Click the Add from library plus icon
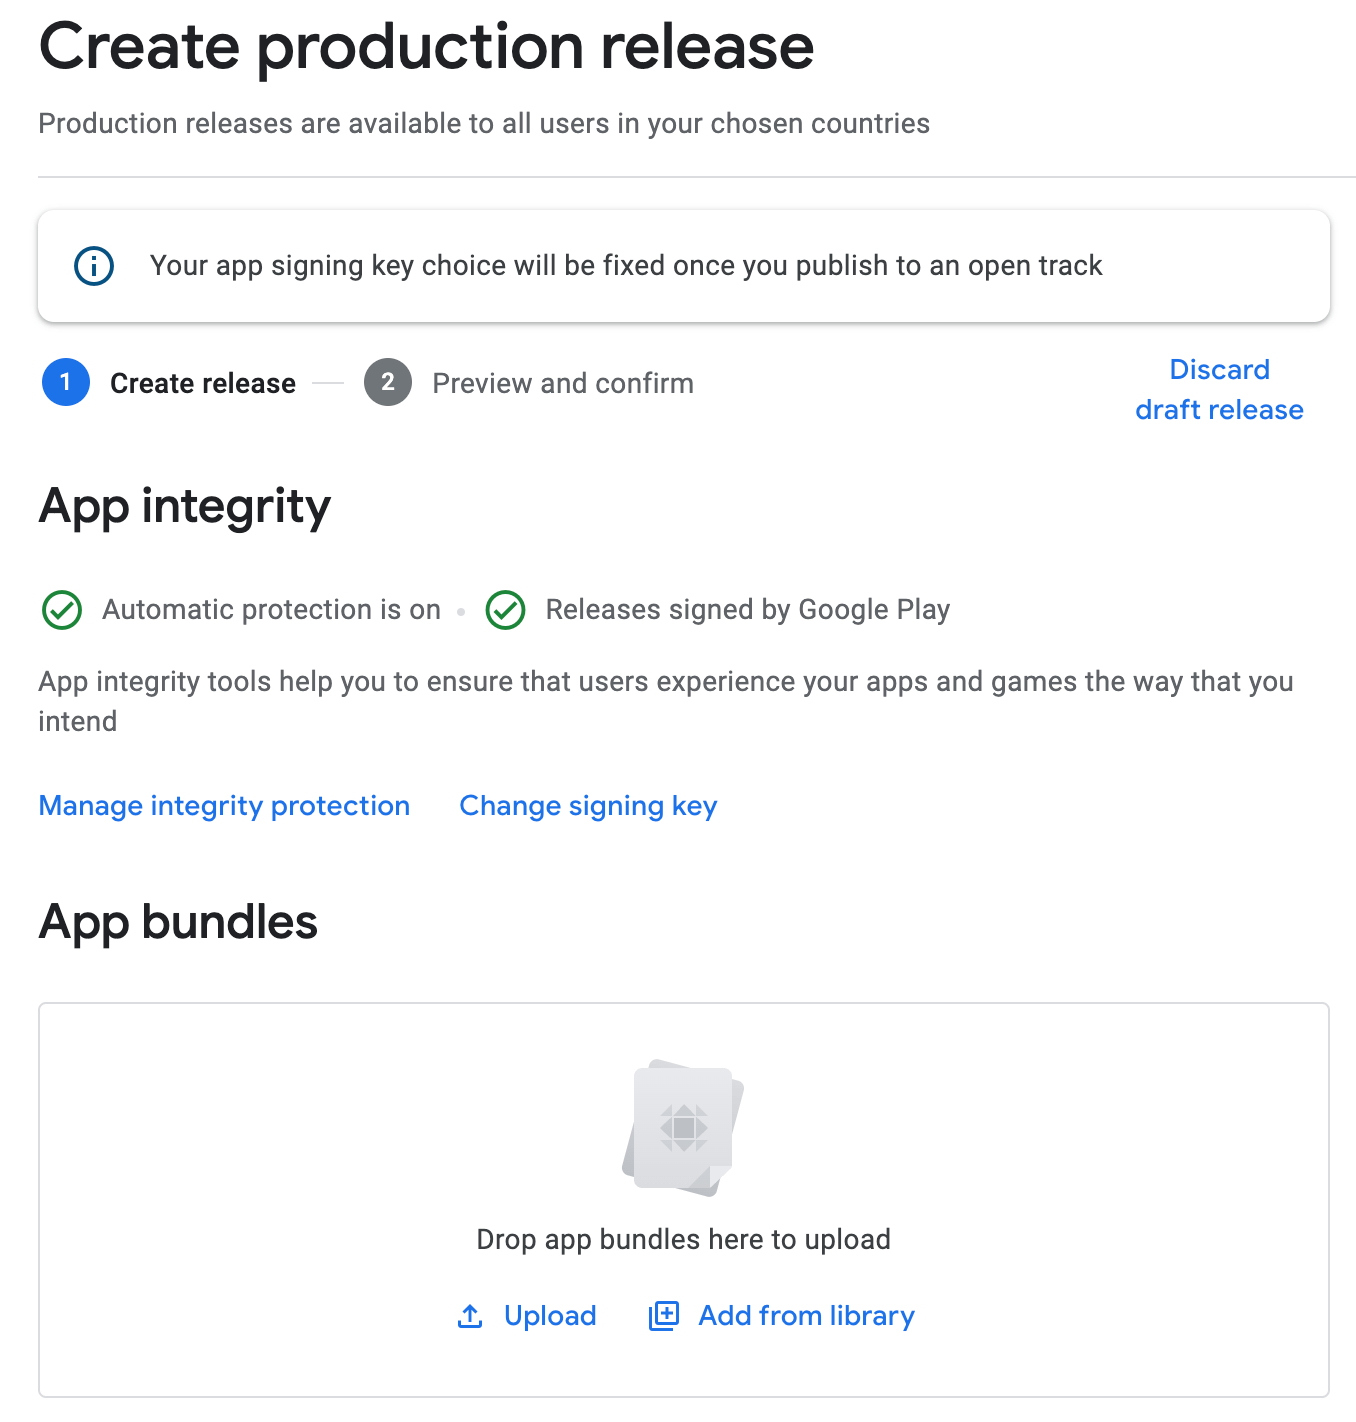The width and height of the screenshot is (1356, 1422). click(664, 1316)
